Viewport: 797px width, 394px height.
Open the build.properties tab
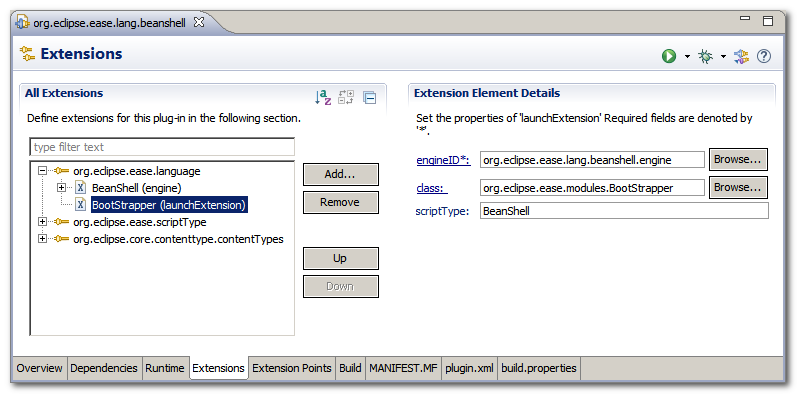tap(539, 368)
